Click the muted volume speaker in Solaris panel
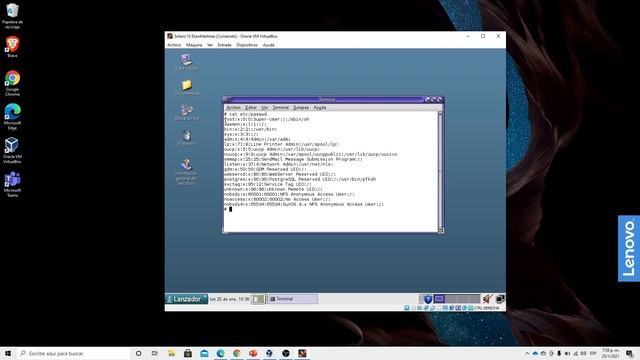 coord(488,299)
